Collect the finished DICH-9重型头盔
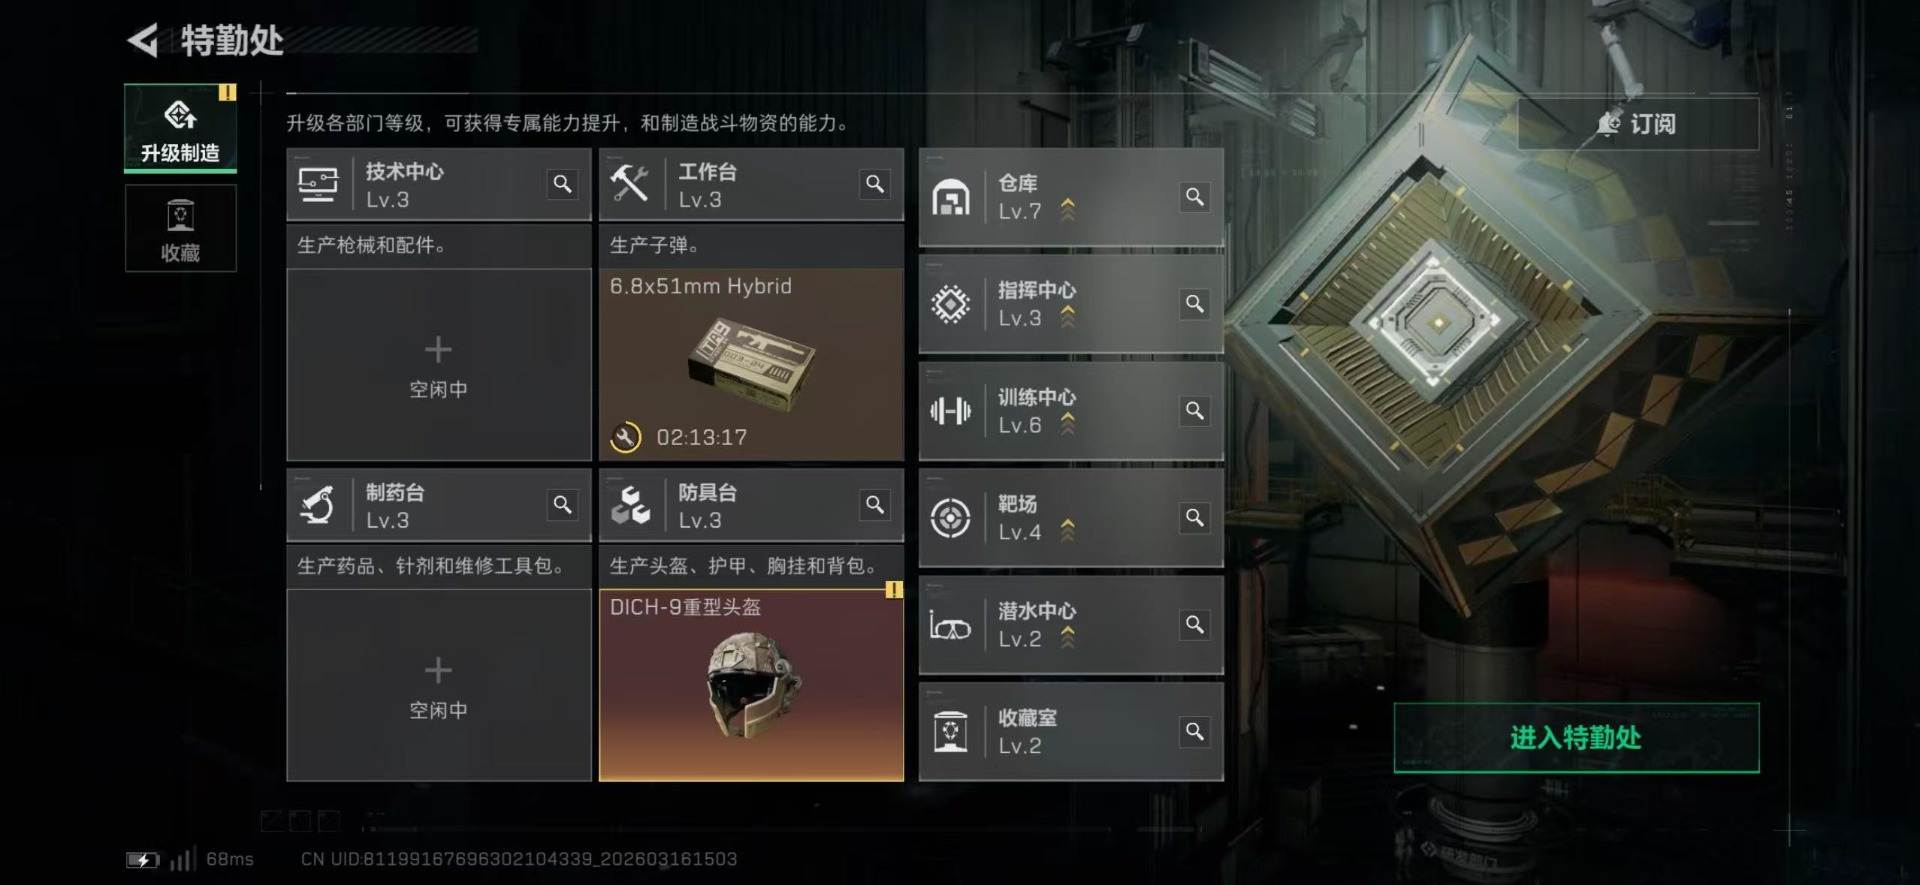This screenshot has width=1920, height=885. 751,685
